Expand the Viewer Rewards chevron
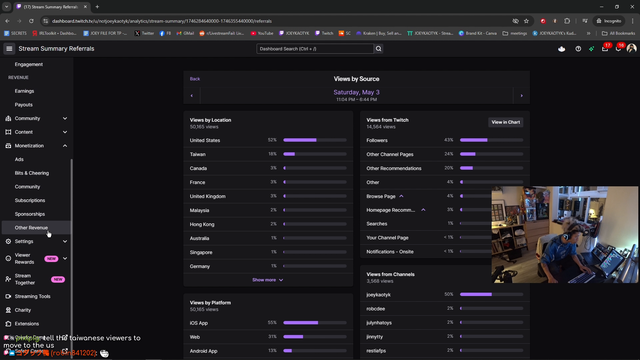This screenshot has width=640, height=360. click(x=65, y=258)
